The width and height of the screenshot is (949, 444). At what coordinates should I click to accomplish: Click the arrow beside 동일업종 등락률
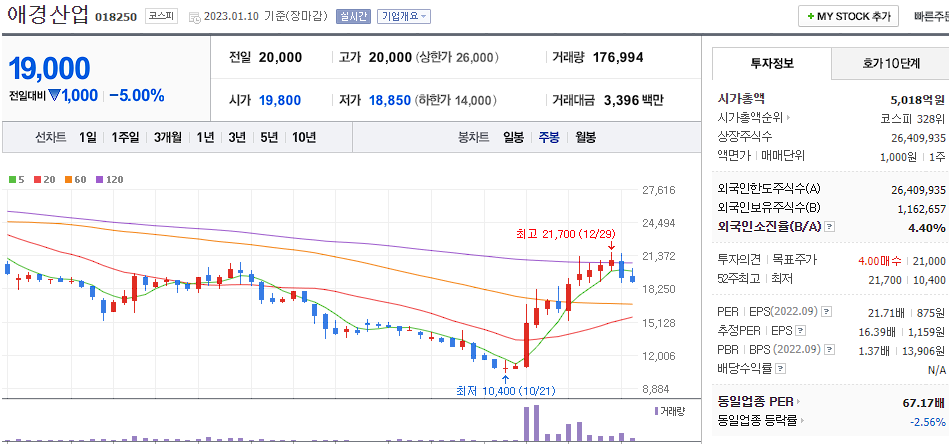click(804, 420)
